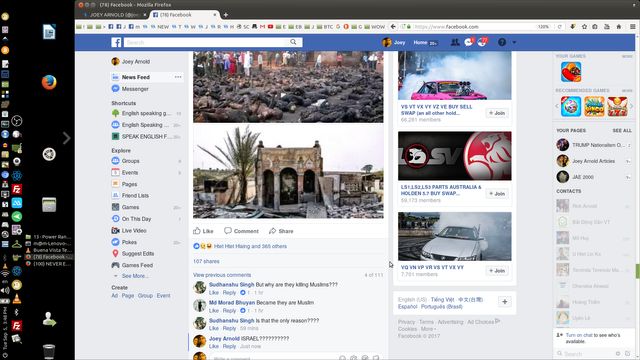Open Candy Crush game icon
Screen dimensions: 640x360
(571, 72)
